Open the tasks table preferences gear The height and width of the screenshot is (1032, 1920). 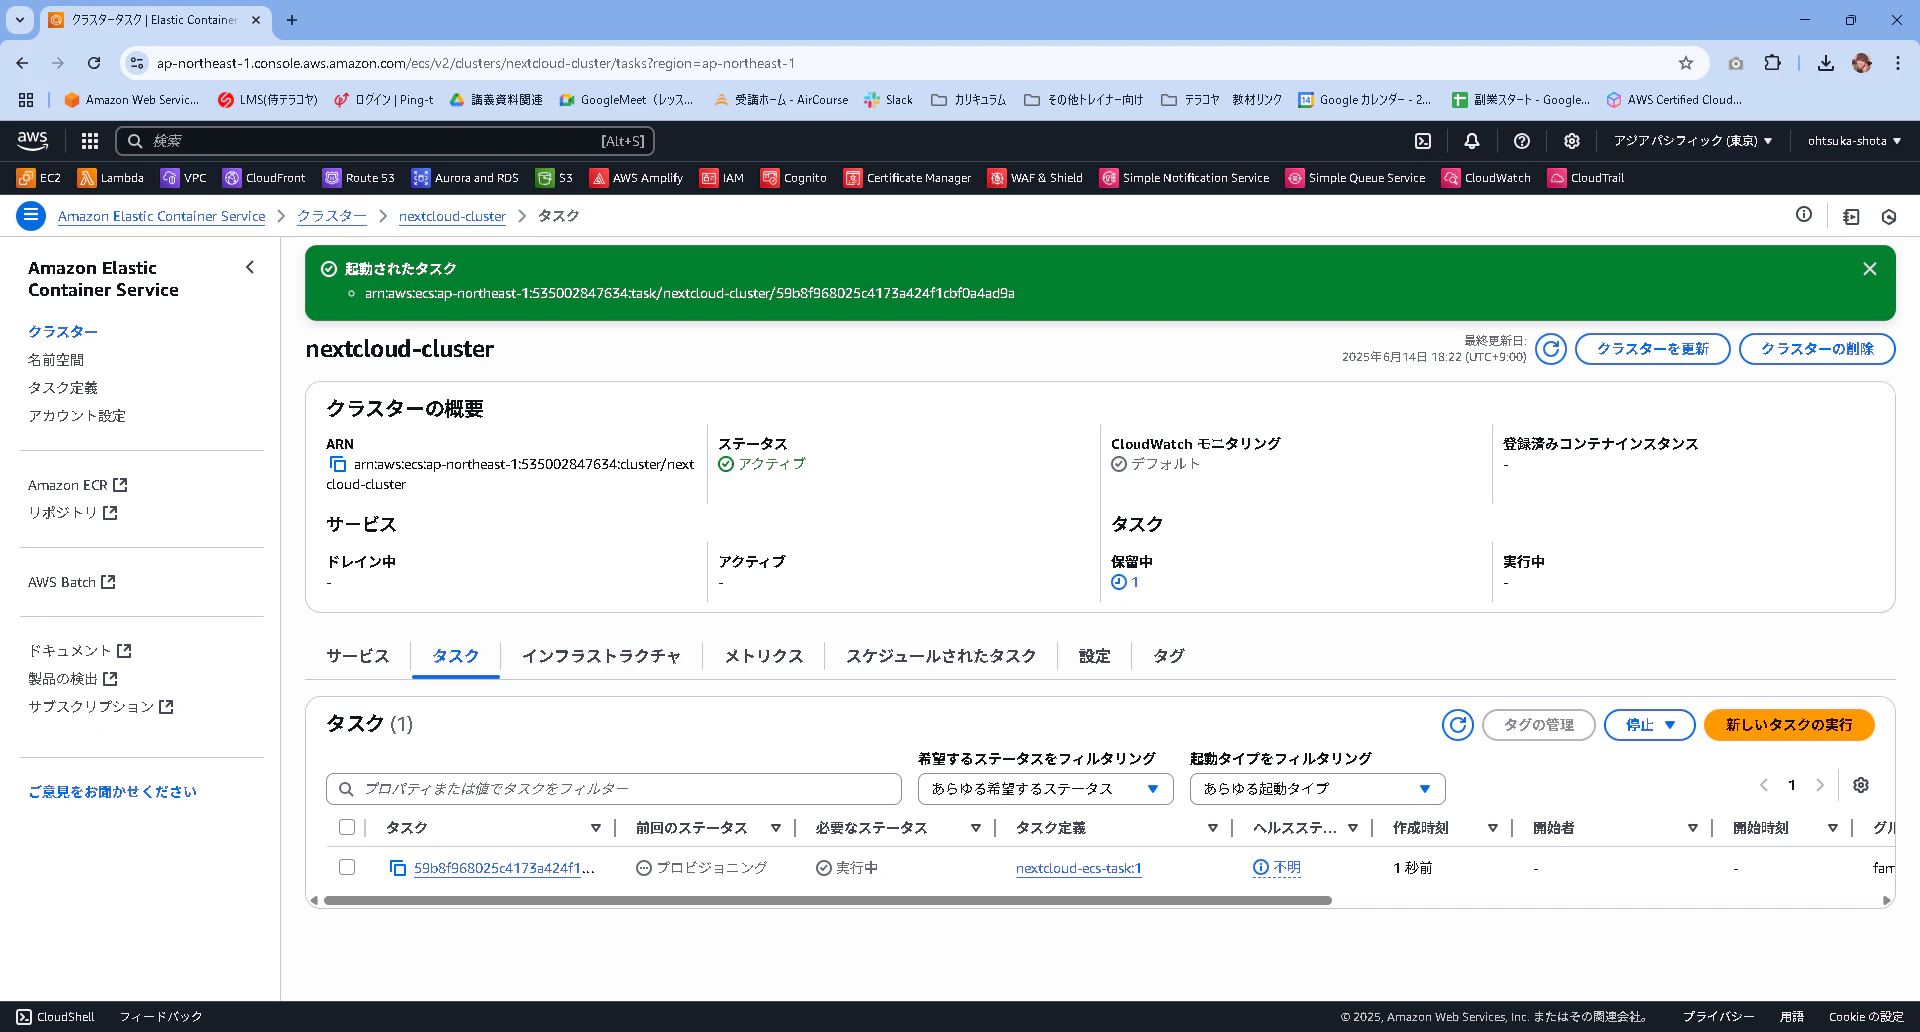click(x=1861, y=785)
